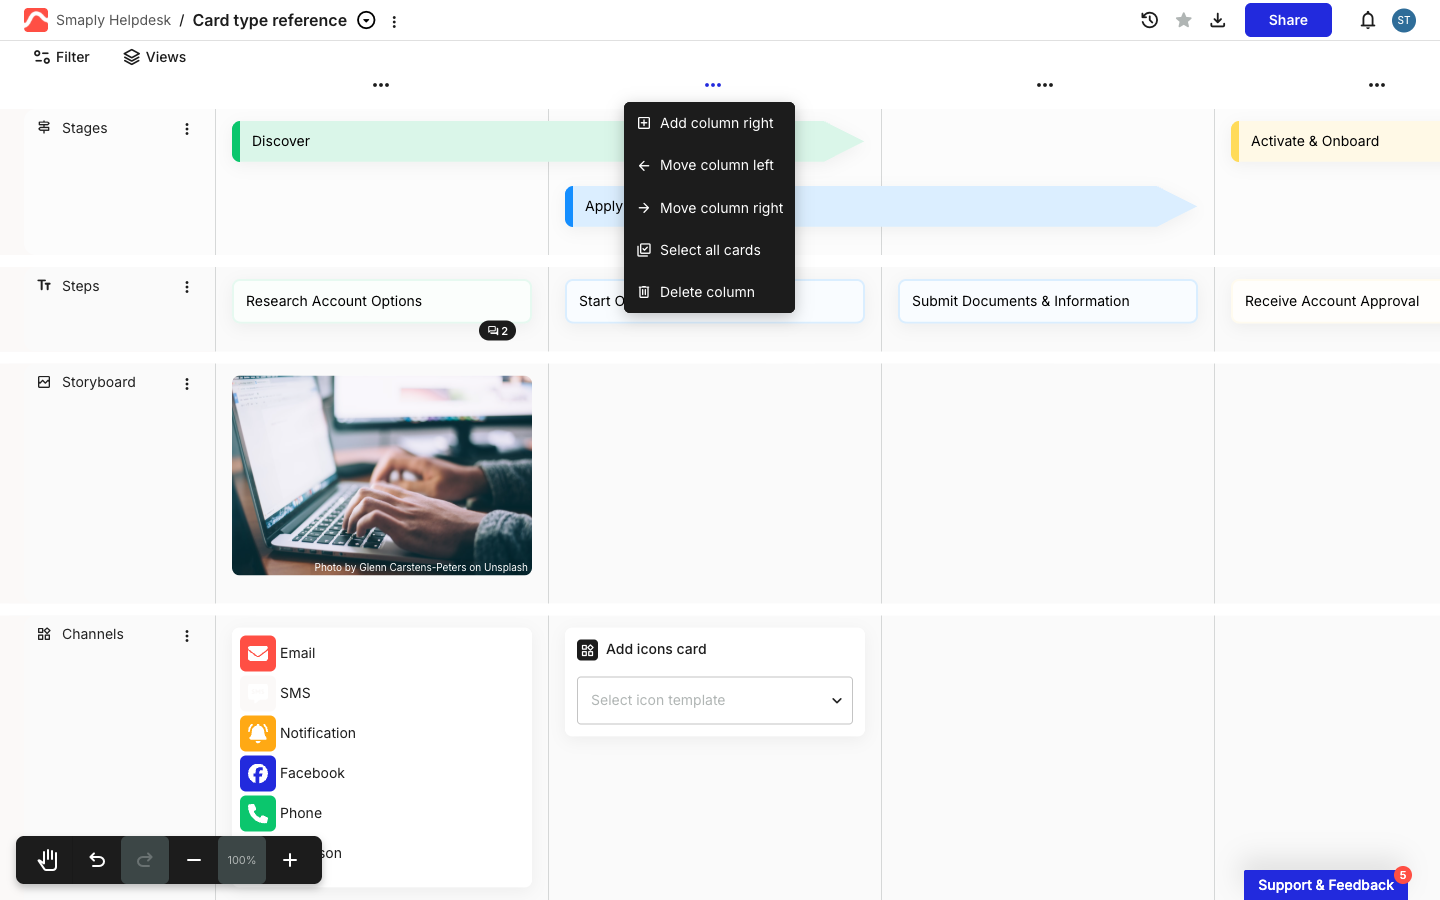Click the download export icon
Viewport: 1440px width, 900px height.
1218,20
